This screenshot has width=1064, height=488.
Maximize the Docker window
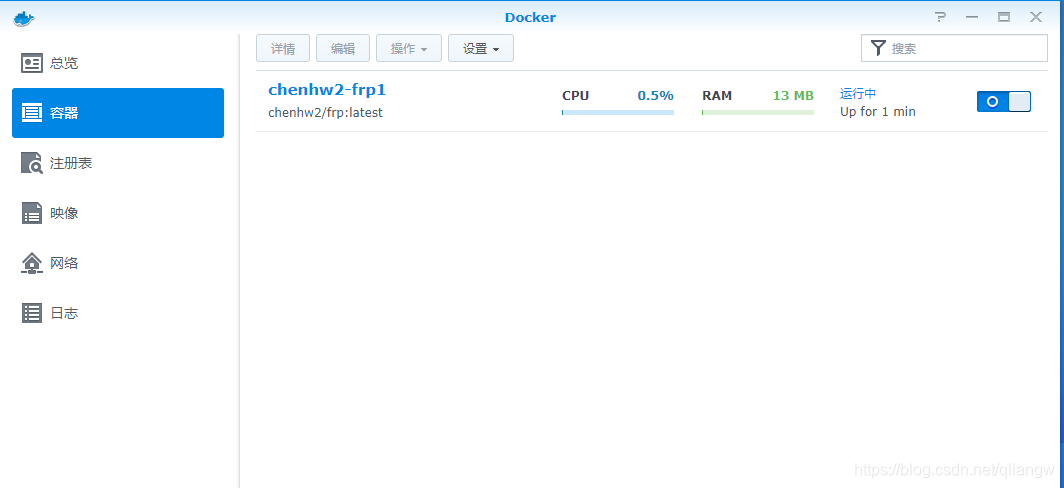[1004, 18]
